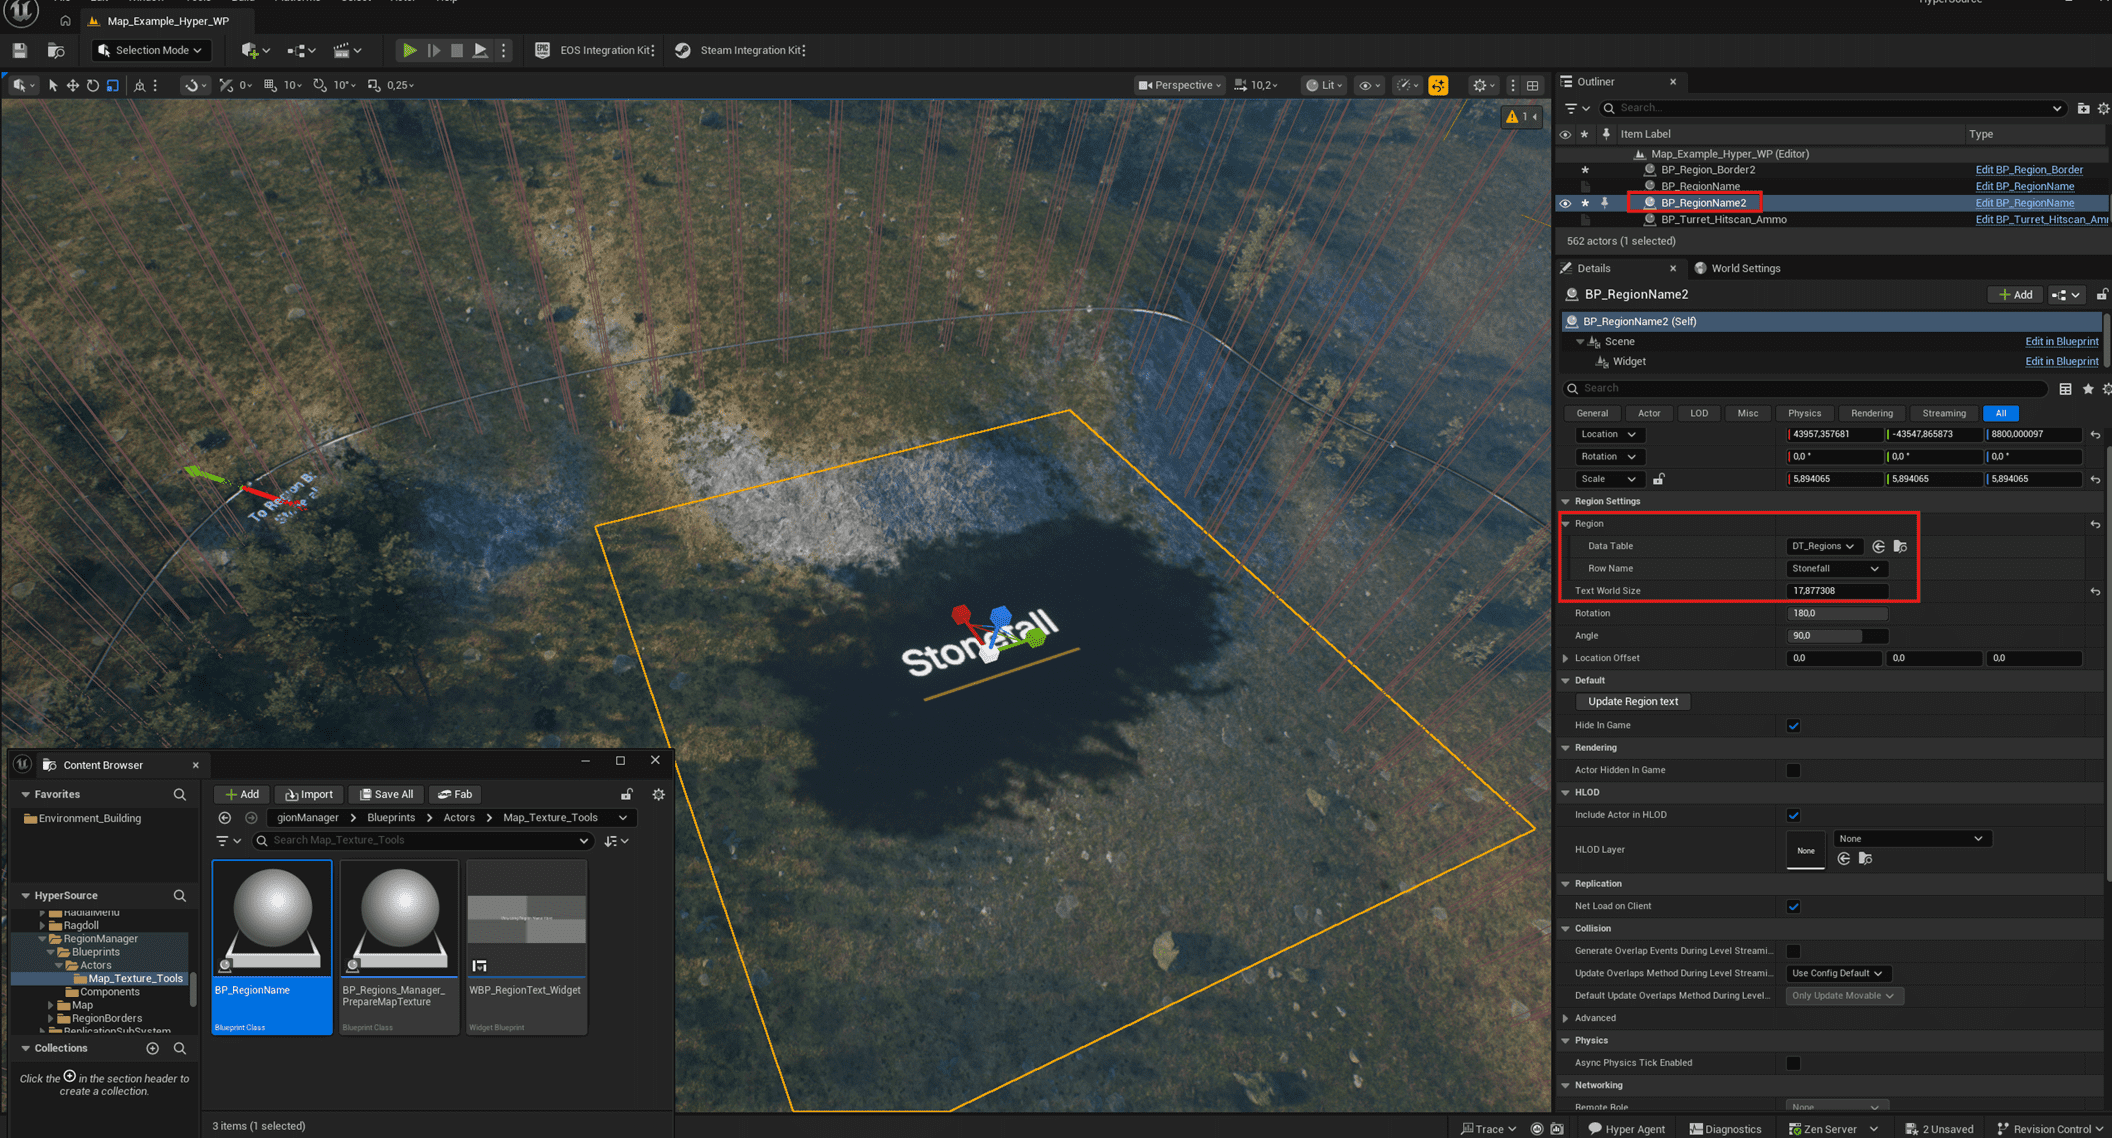This screenshot has height=1138, width=2112.
Task: Open the Cinematics clapperboard menu
Action: click(347, 50)
